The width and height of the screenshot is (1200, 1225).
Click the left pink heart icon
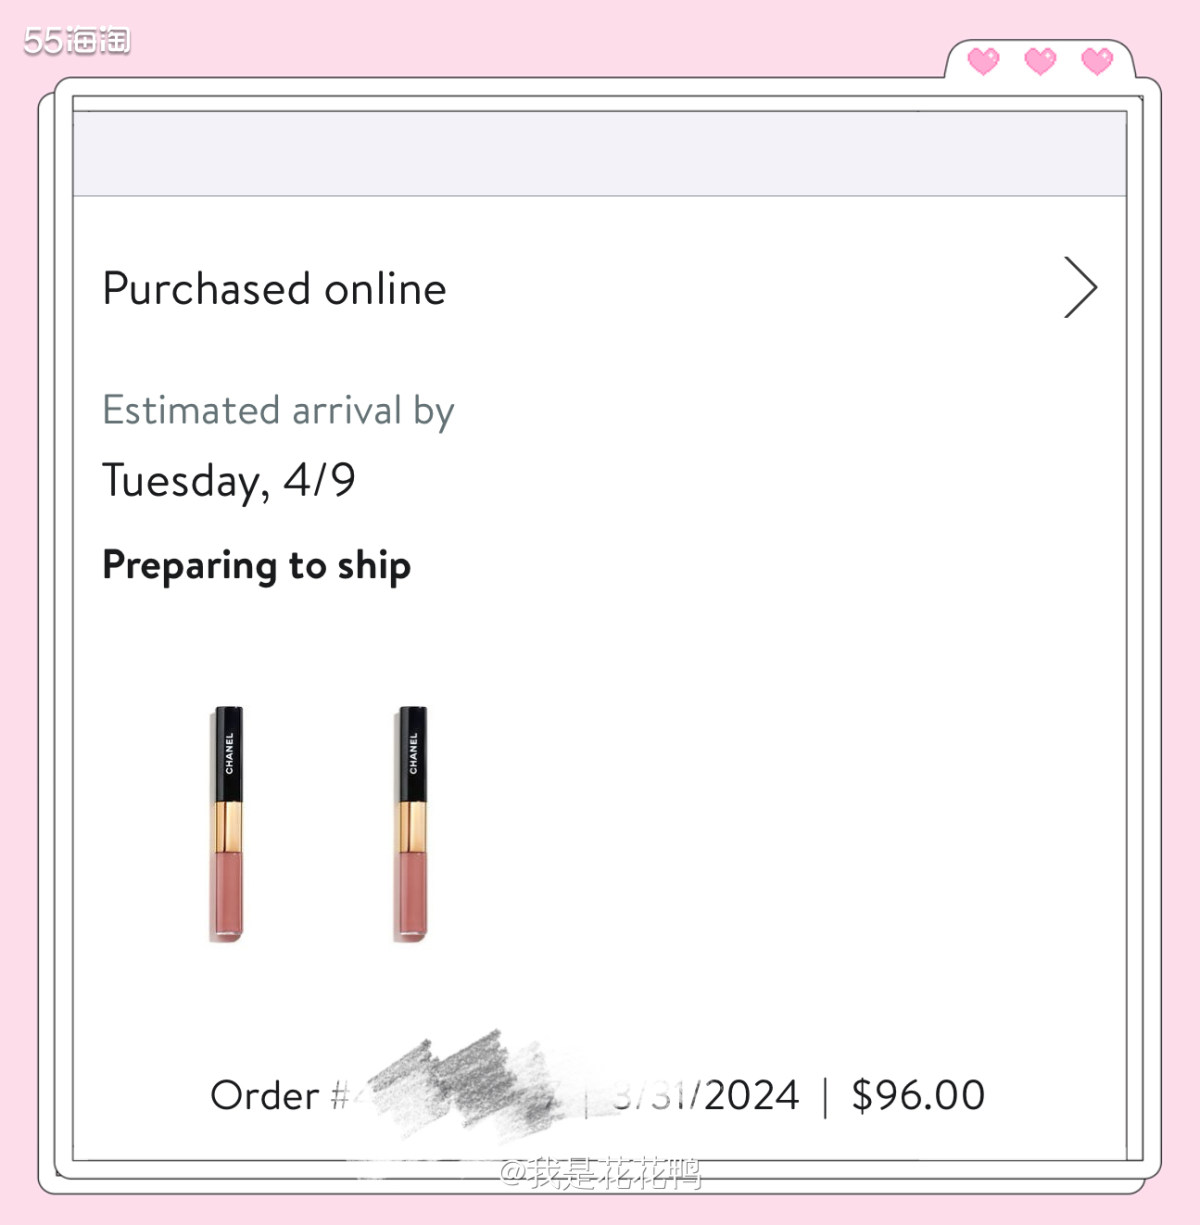983,61
